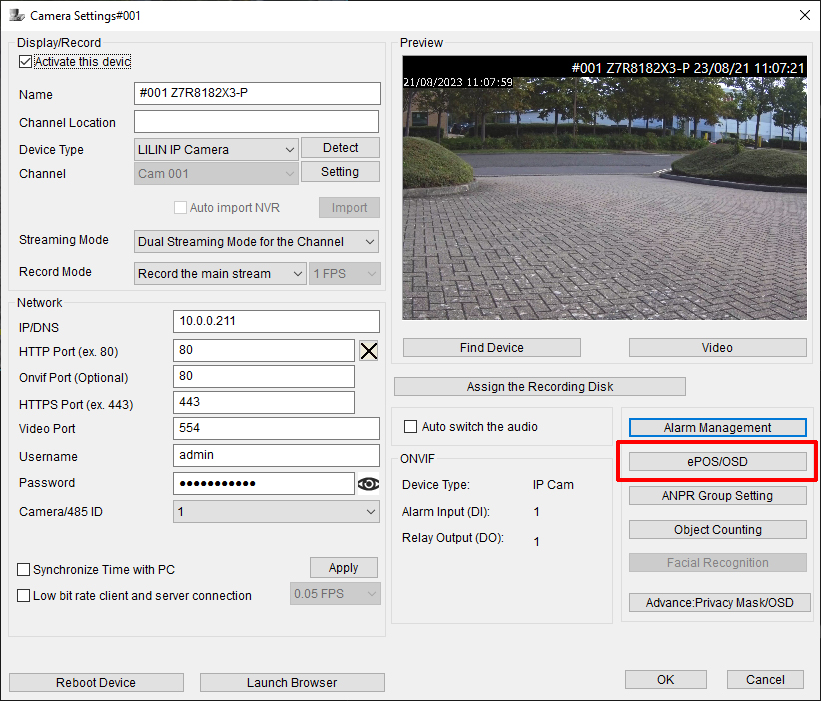Close the Camera Settings dialog
821x701 pixels.
(x=804, y=15)
